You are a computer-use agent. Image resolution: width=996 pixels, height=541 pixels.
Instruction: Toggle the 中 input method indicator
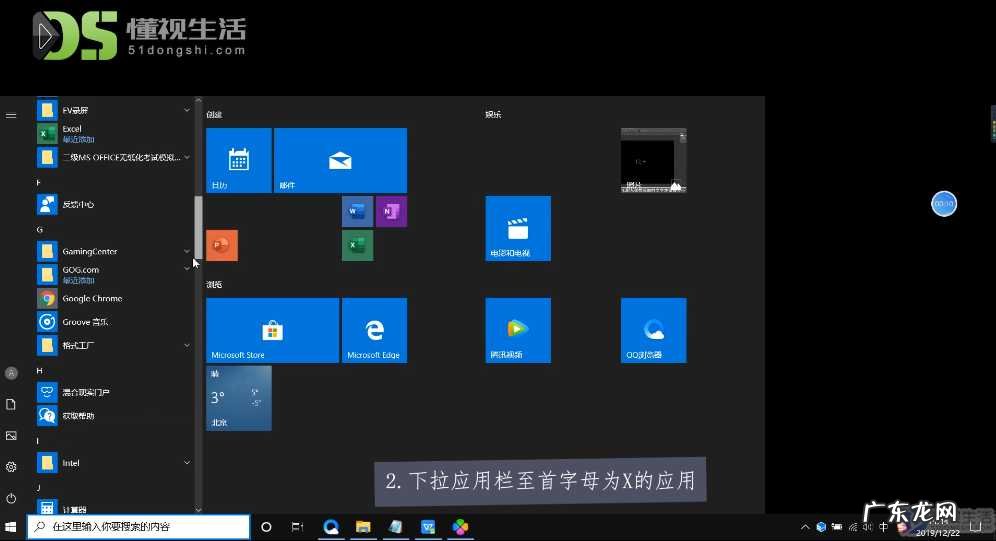884,527
